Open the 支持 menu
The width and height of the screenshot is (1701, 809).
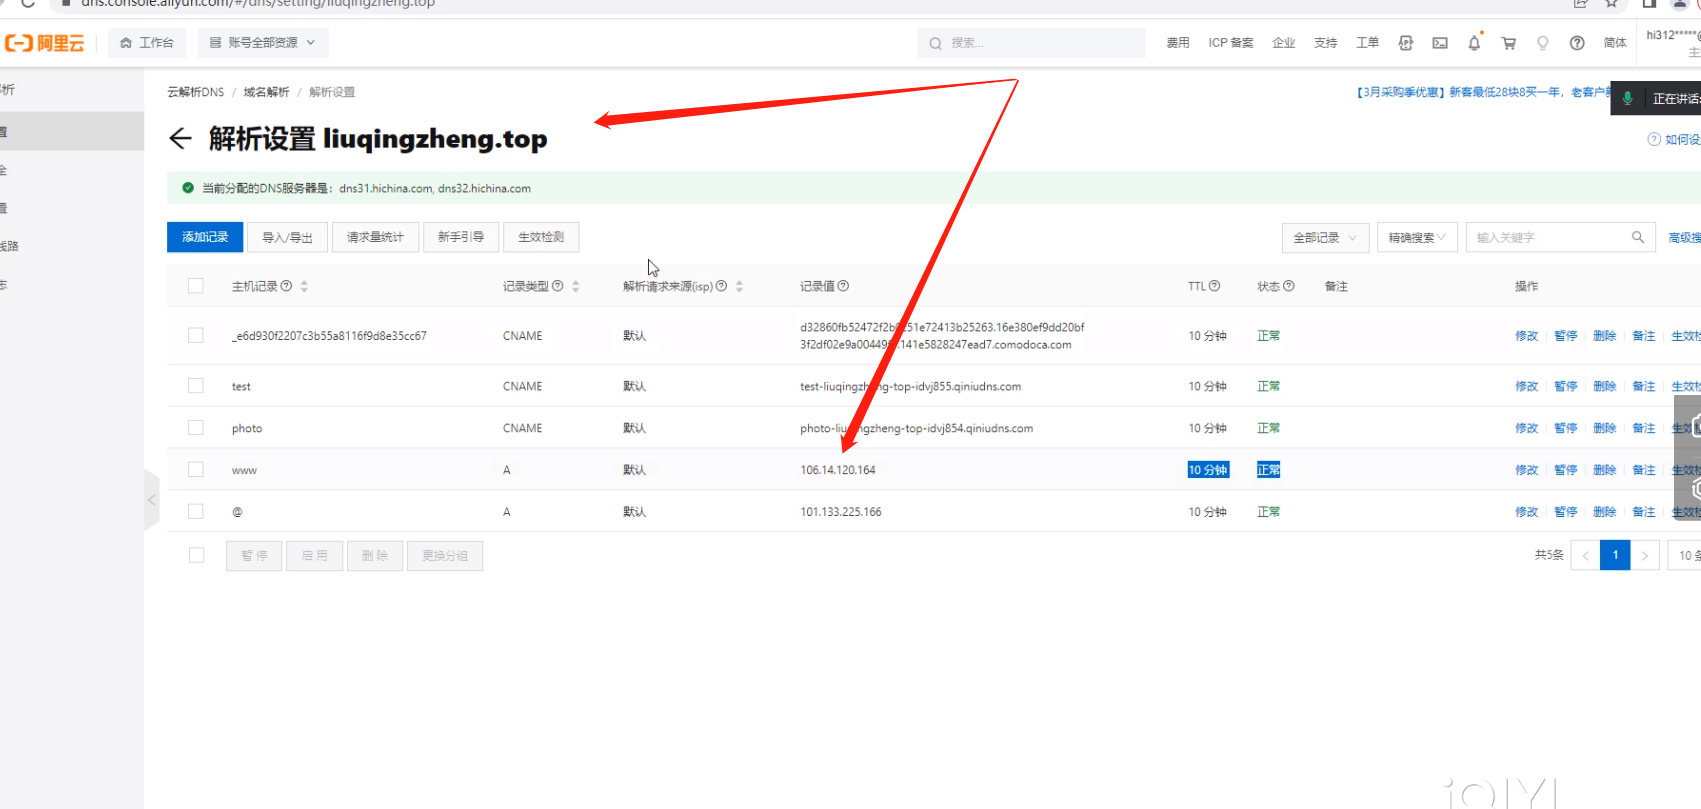[x=1326, y=43]
